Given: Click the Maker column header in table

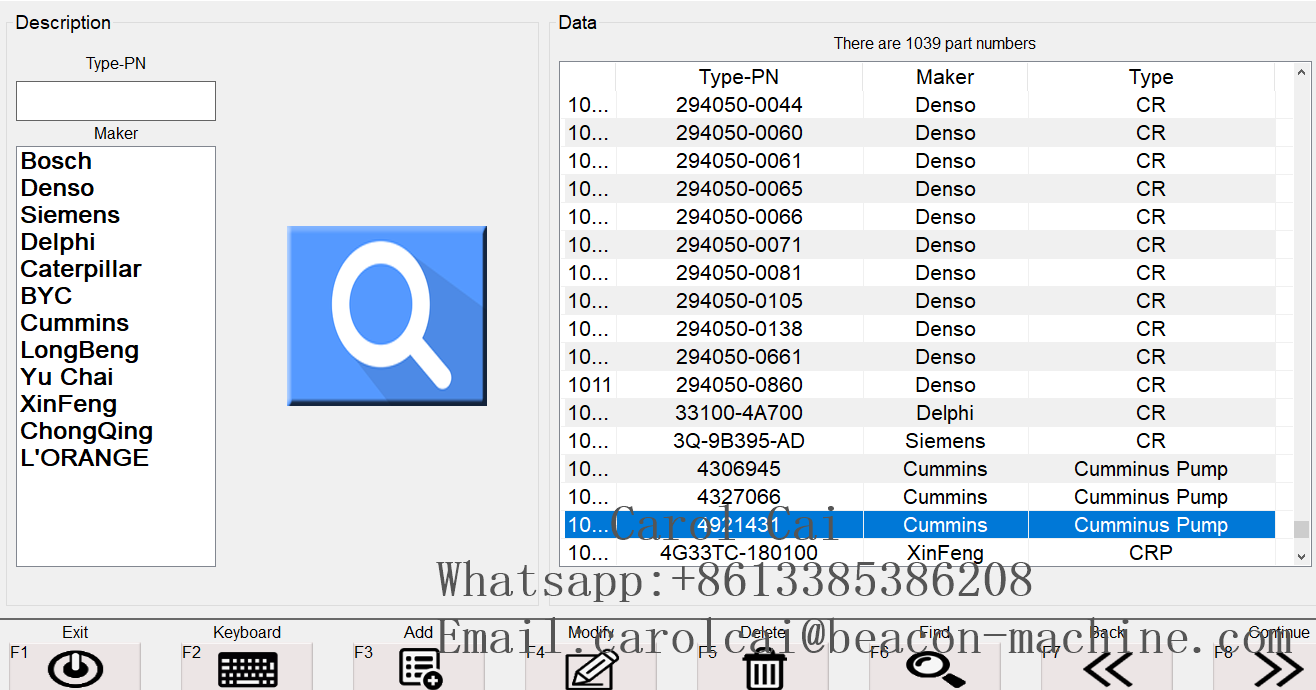Looking at the screenshot, I should tap(945, 77).
